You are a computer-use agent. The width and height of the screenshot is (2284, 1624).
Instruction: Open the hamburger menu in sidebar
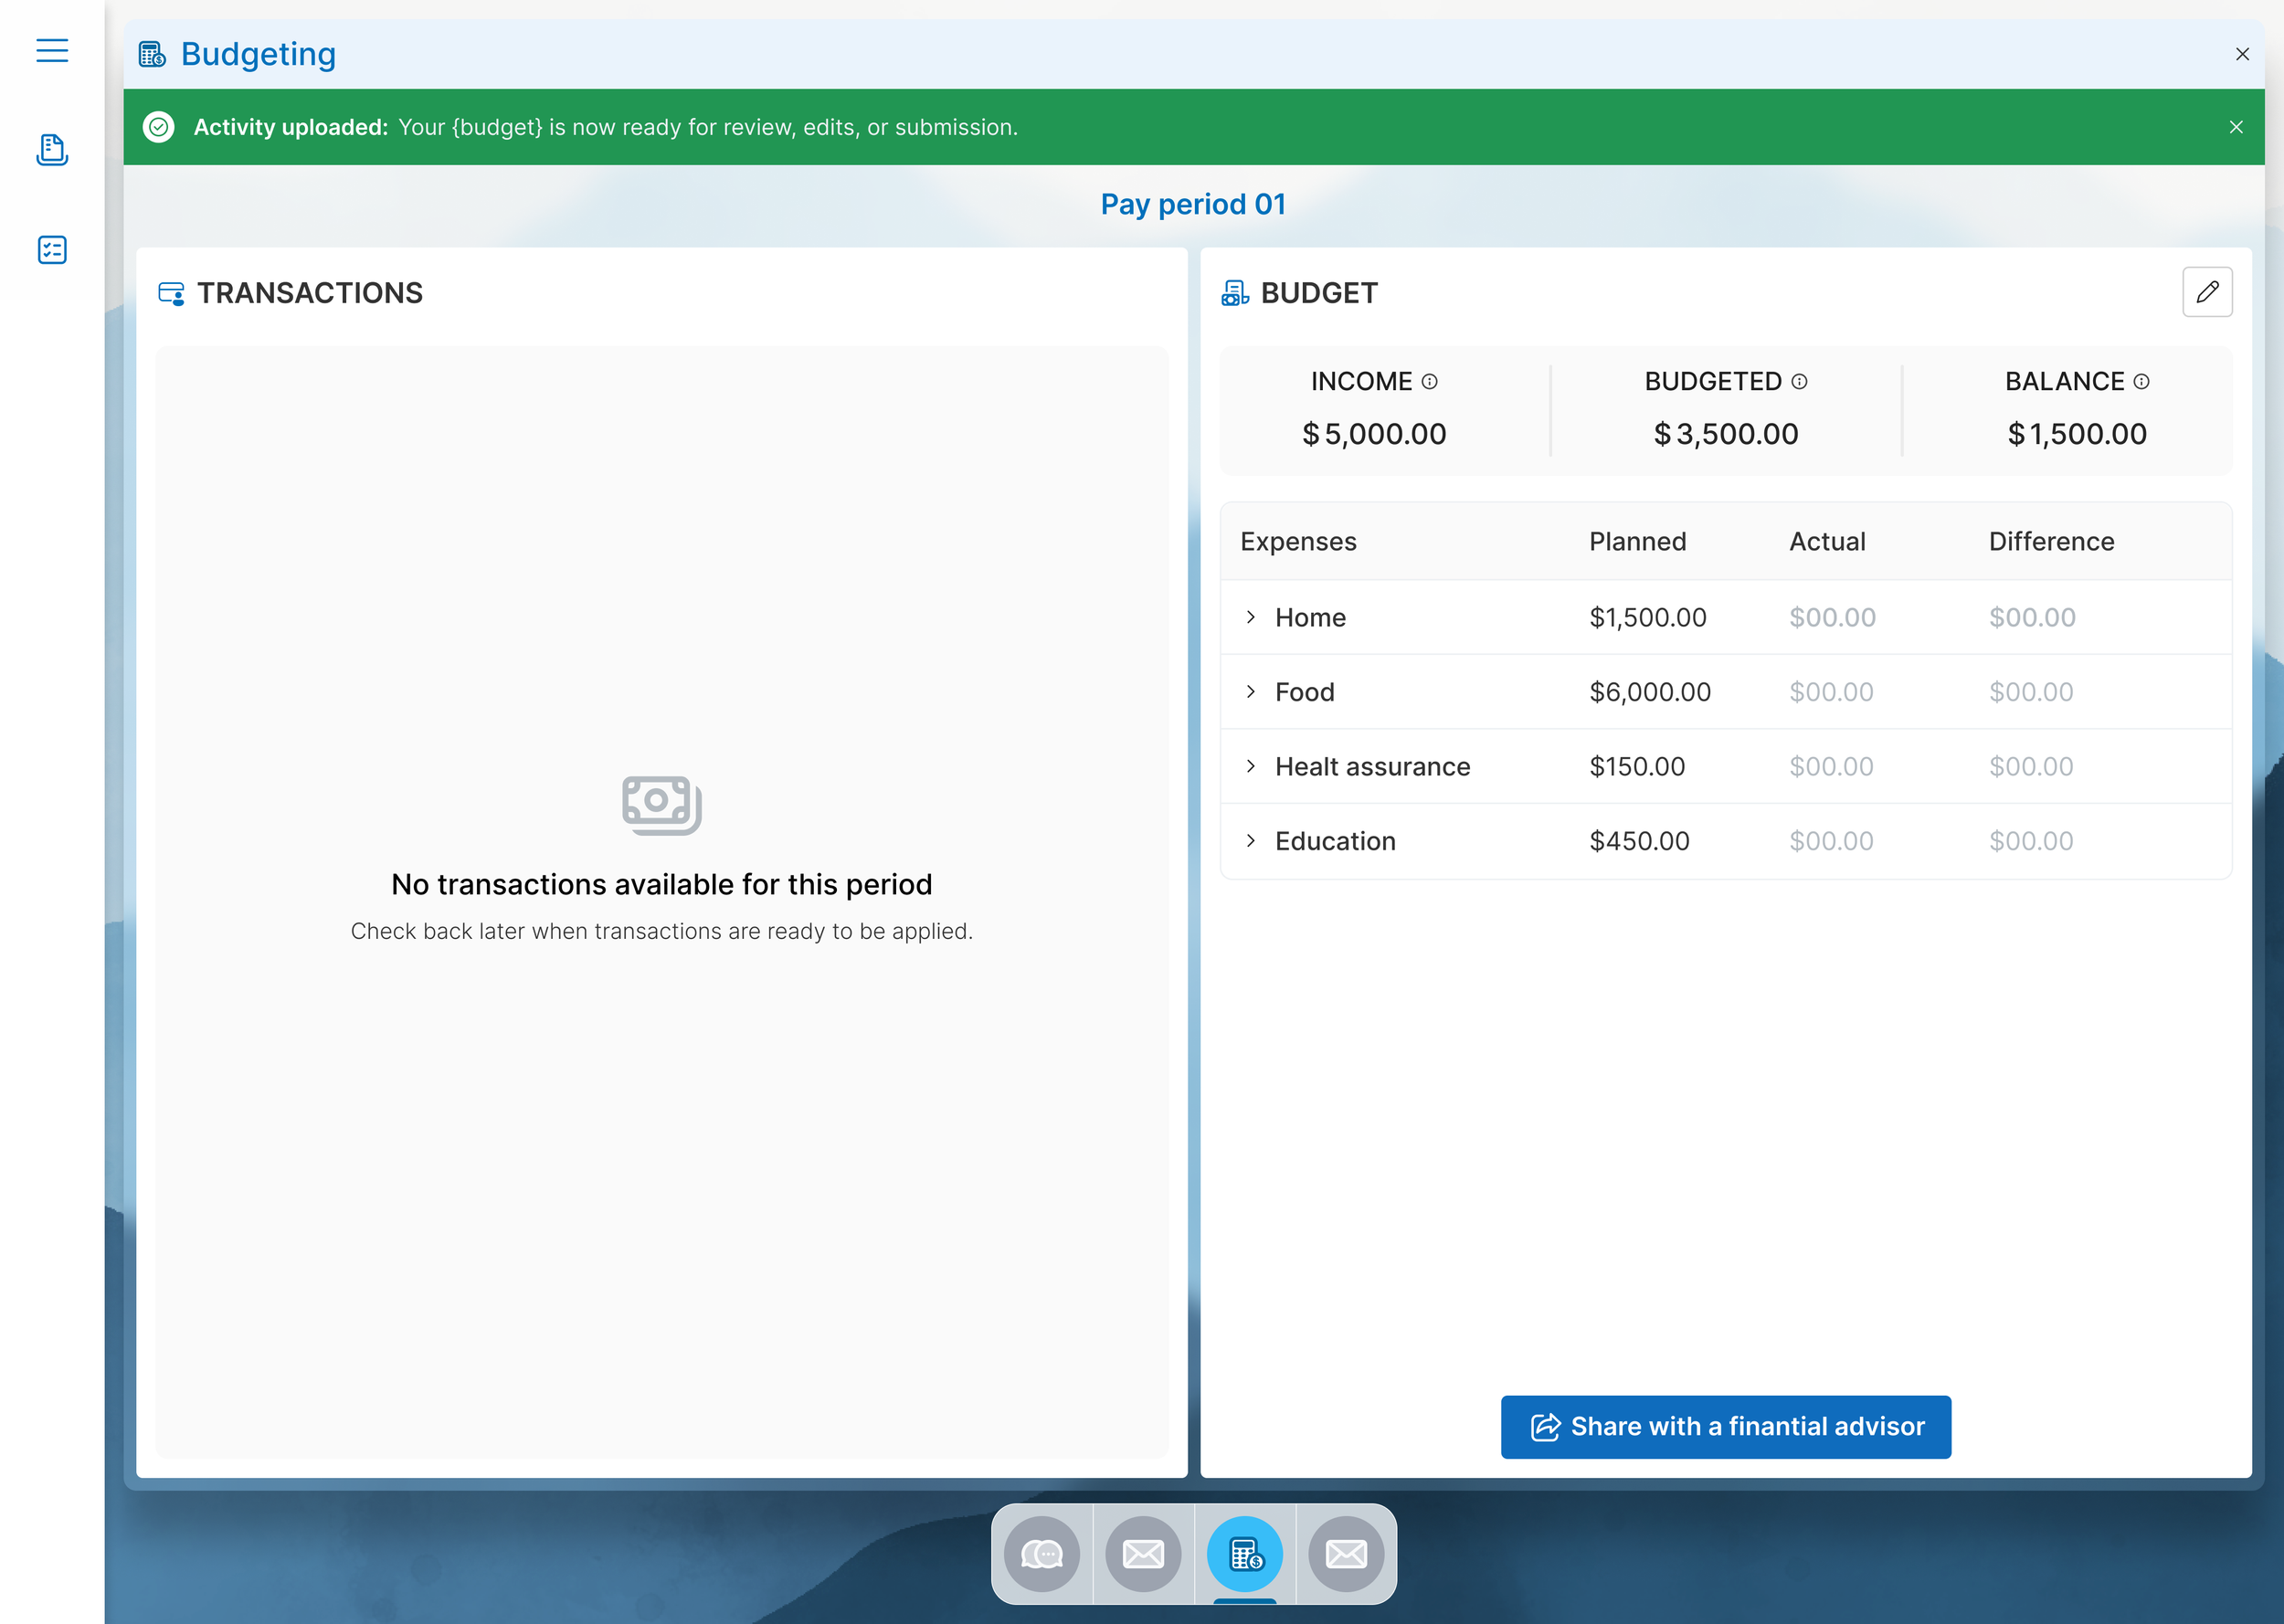click(52, 50)
